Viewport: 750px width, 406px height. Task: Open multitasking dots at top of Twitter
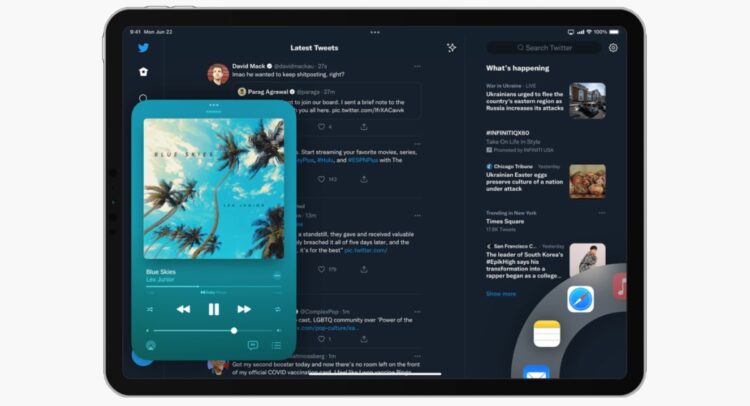coord(375,32)
